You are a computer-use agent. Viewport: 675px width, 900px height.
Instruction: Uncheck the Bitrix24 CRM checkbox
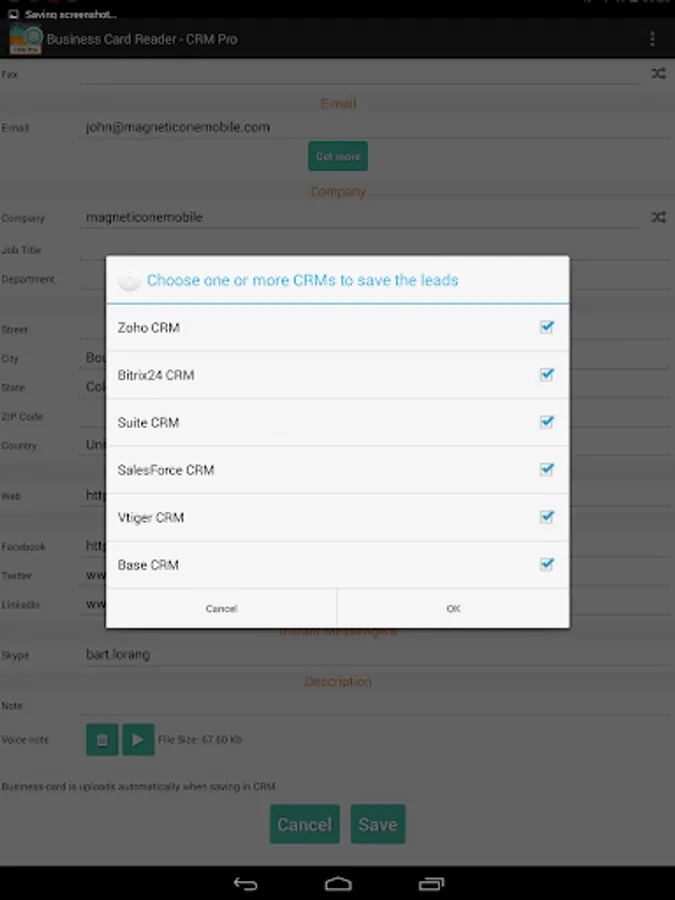pos(546,375)
